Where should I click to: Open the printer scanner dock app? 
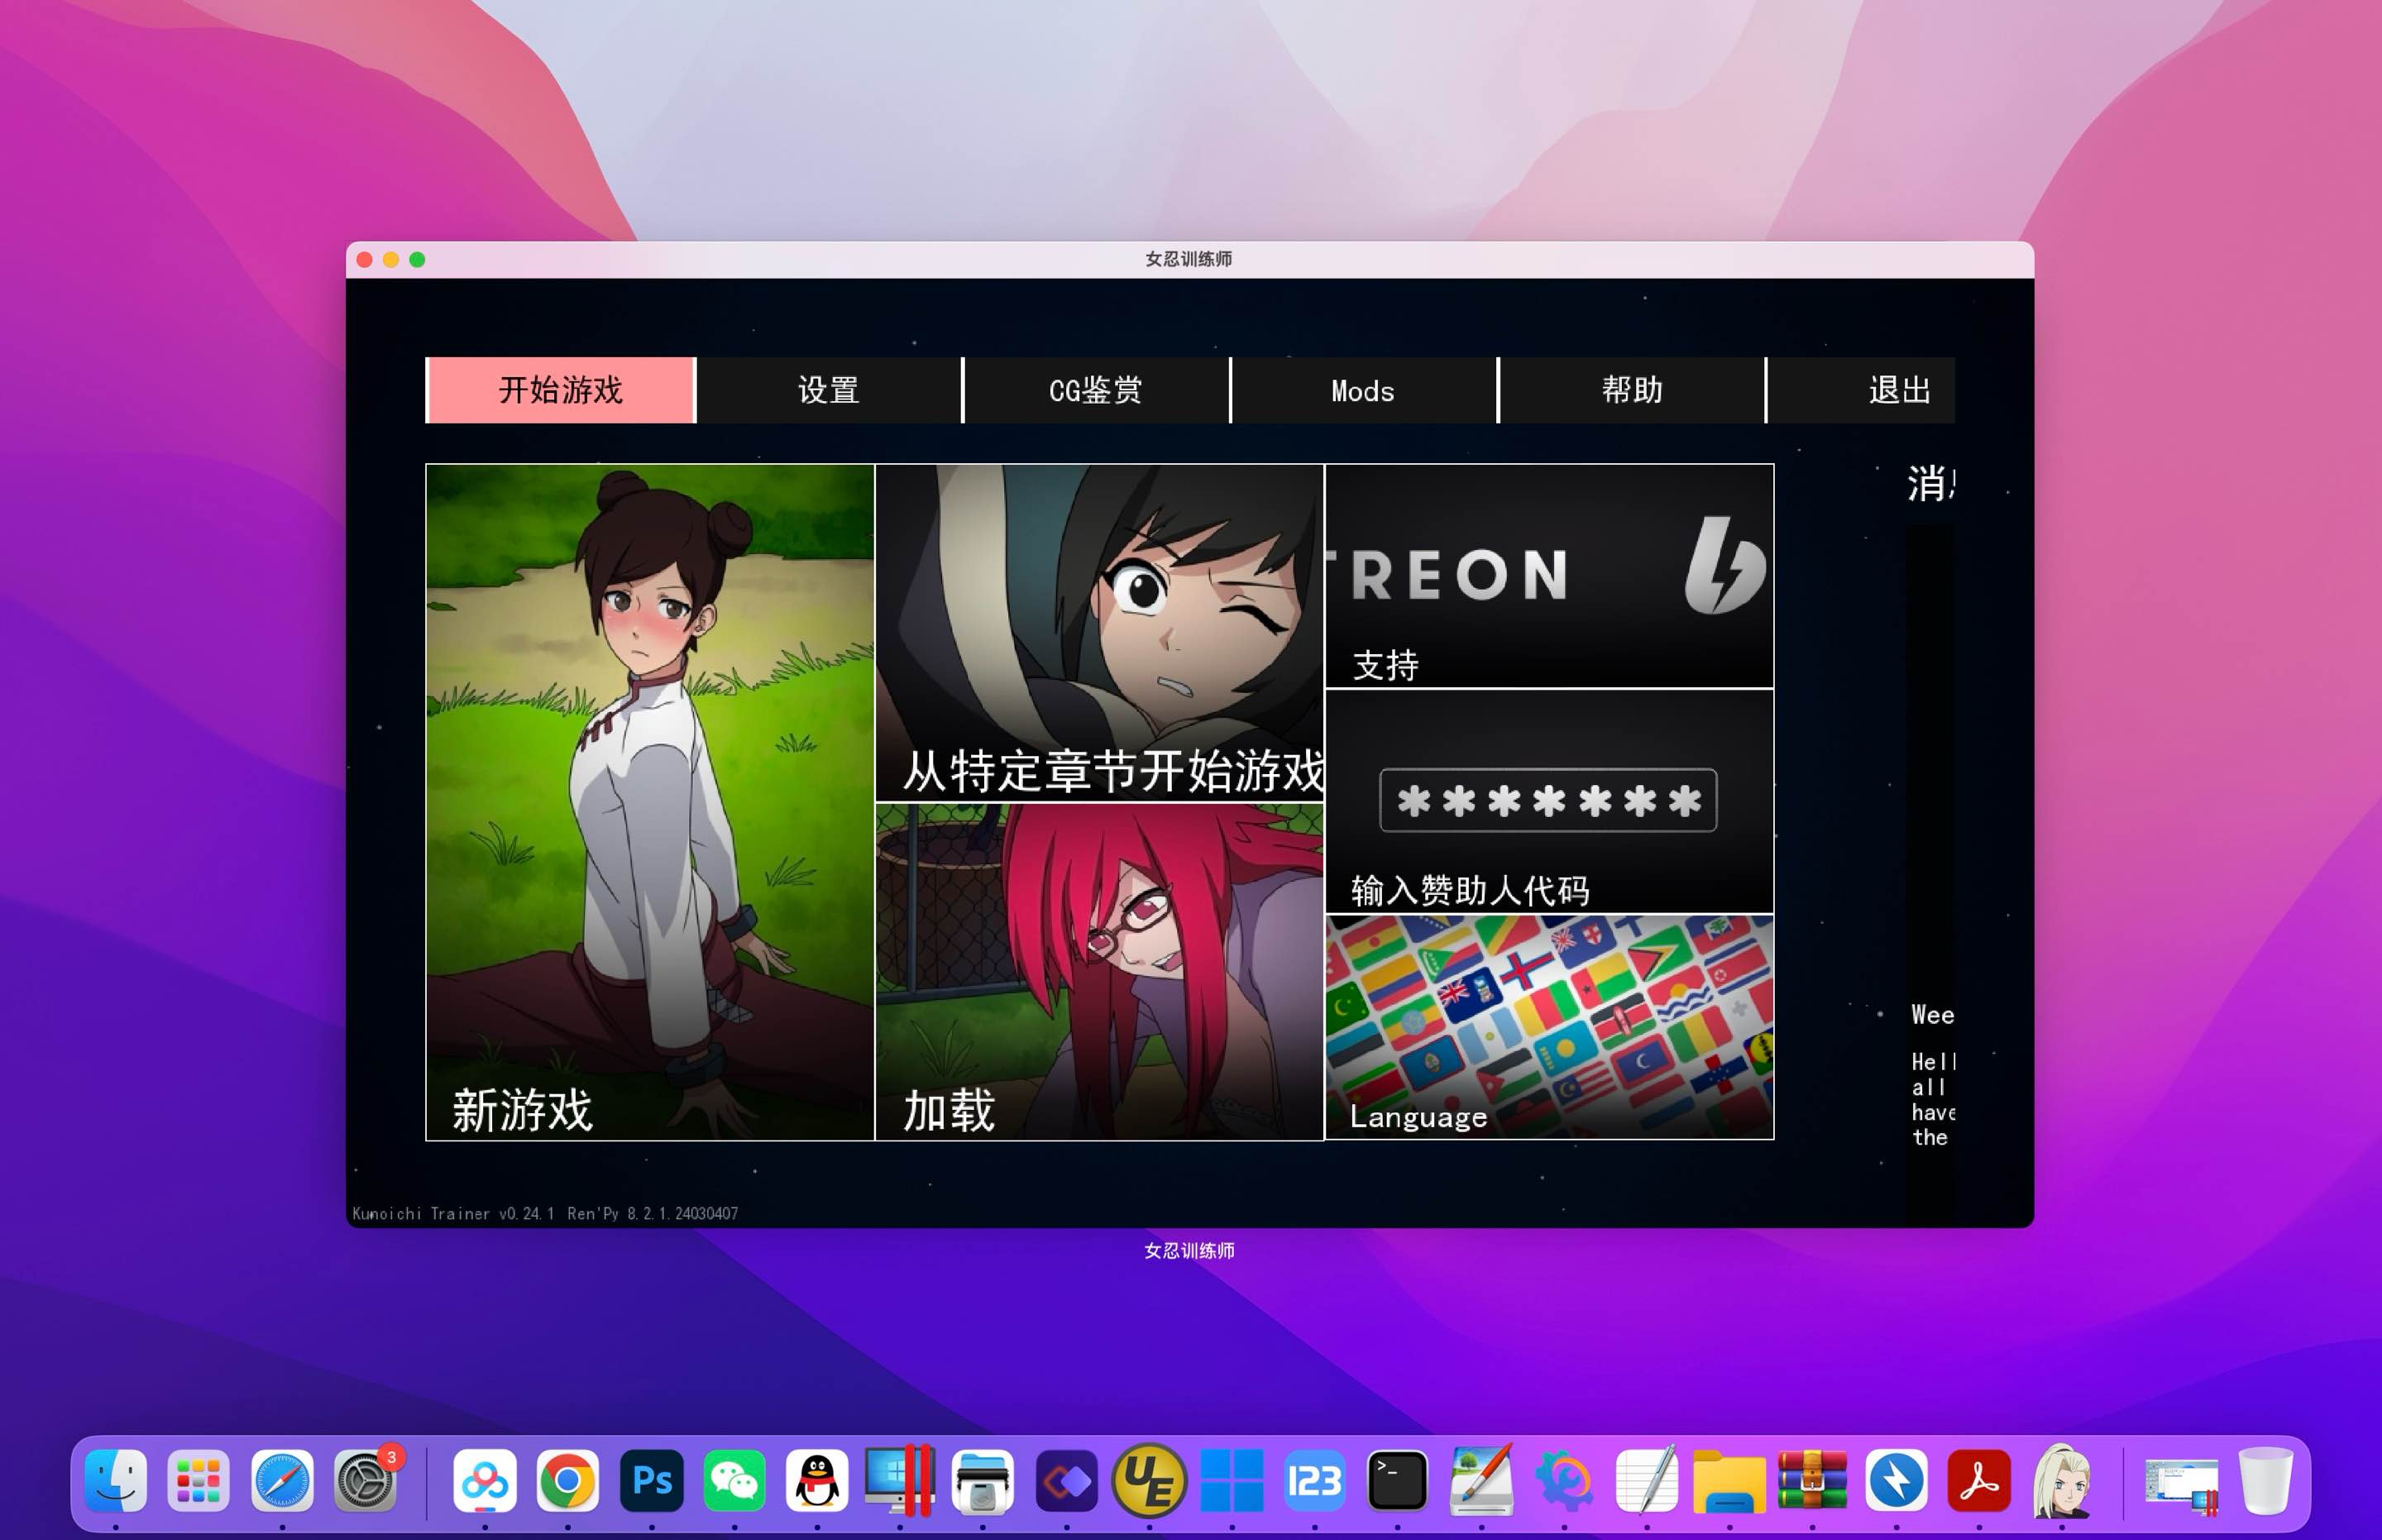[x=983, y=1480]
